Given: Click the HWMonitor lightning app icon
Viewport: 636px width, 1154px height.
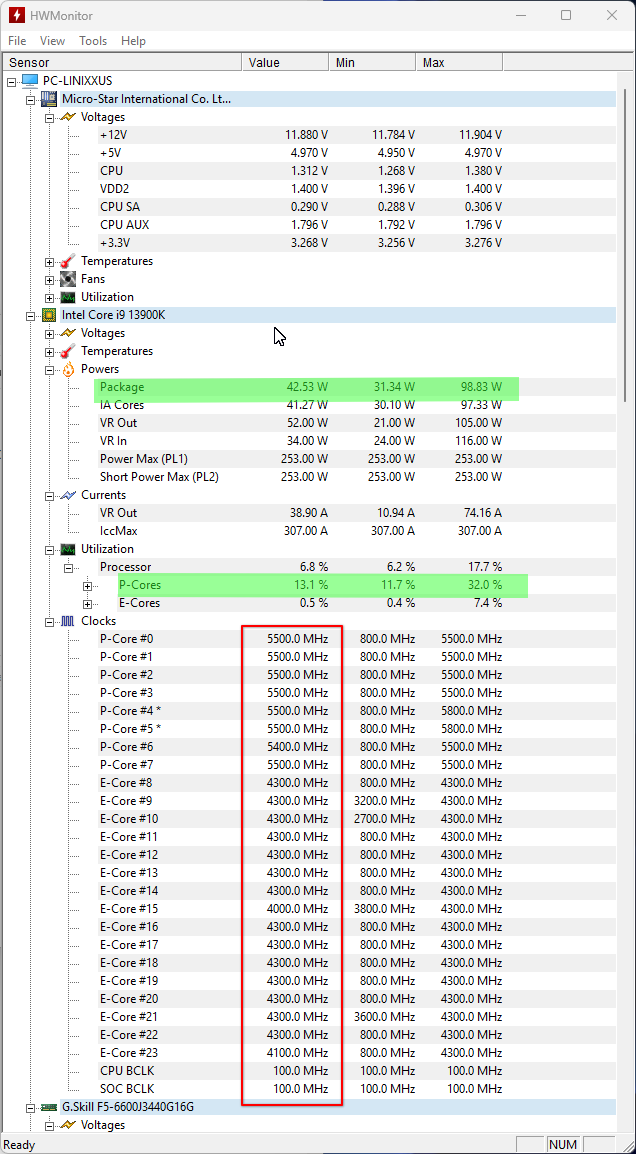Looking at the screenshot, I should click(x=15, y=15).
